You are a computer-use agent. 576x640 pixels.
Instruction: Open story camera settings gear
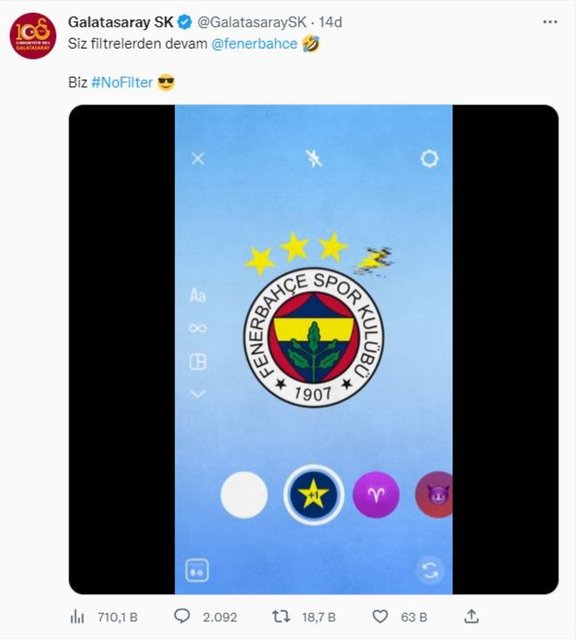pyautogui.click(x=429, y=158)
